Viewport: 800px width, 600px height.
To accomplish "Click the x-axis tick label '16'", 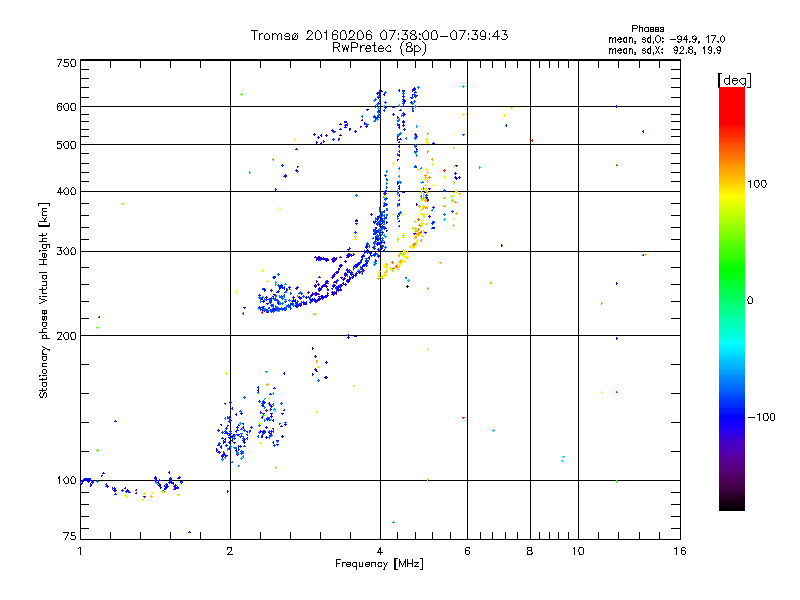I will pos(680,551).
